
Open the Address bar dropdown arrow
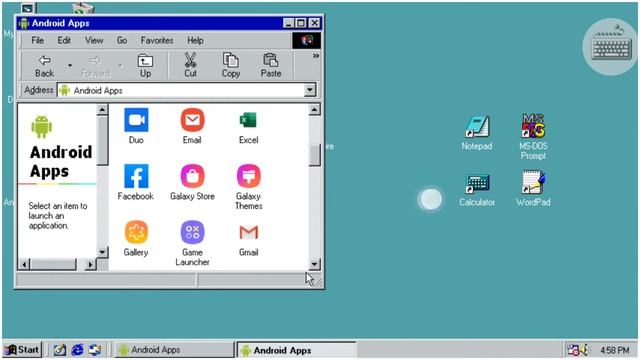point(310,90)
